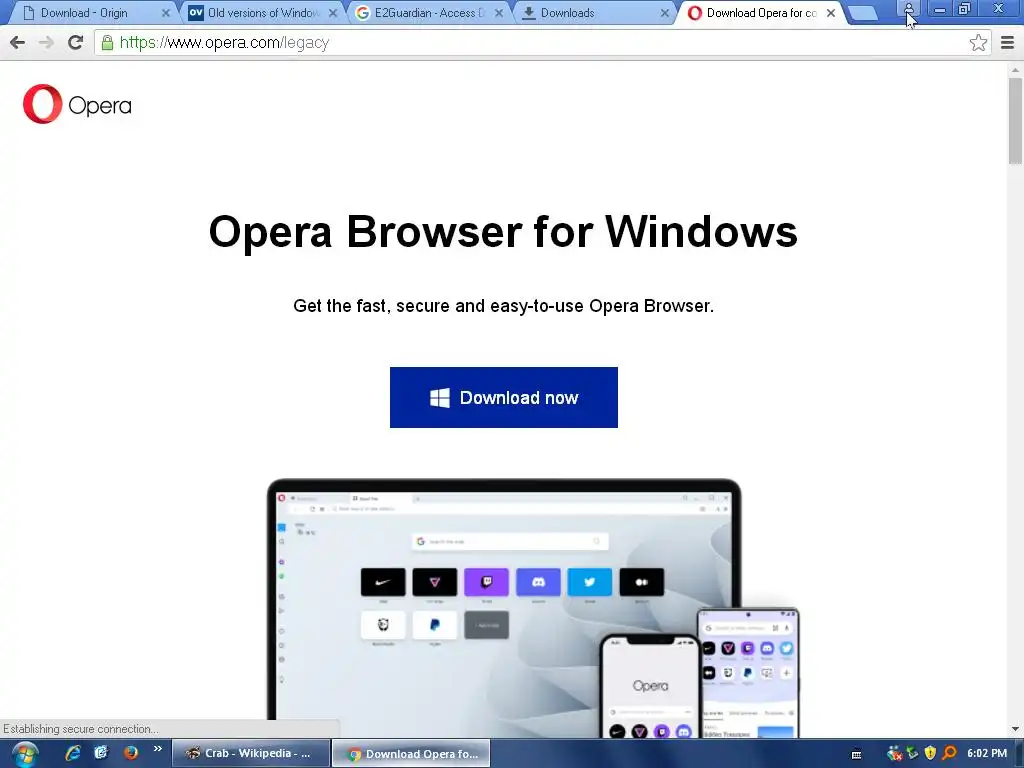
Task: Click the scrollbar down arrow
Action: click(x=1015, y=729)
